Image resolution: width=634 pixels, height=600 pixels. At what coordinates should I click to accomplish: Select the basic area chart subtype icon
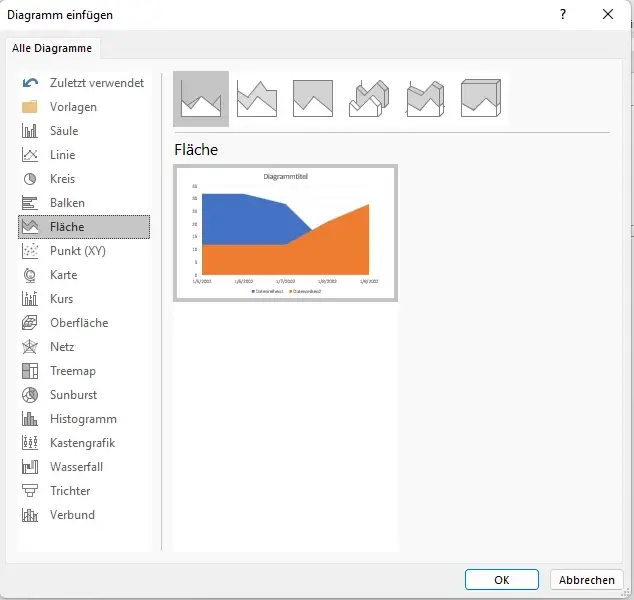[x=201, y=98]
